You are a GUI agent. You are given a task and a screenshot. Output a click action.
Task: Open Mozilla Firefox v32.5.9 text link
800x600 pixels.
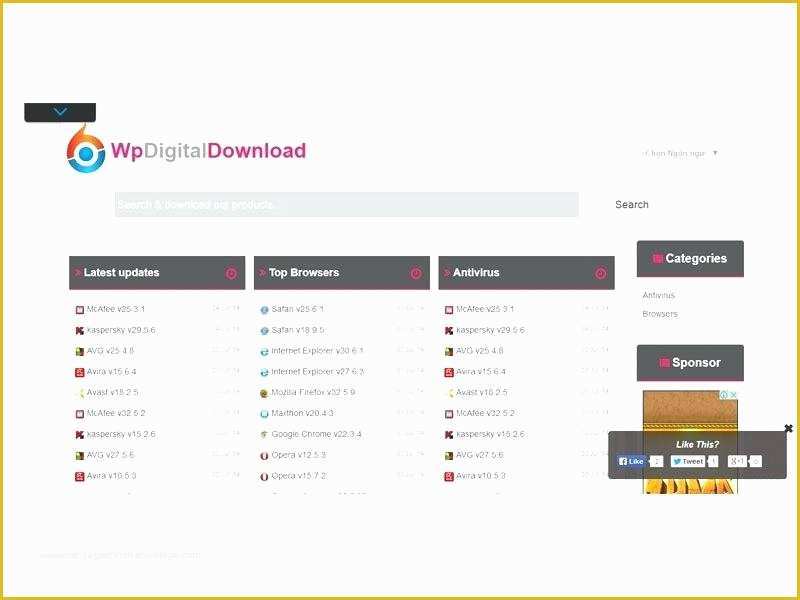pyautogui.click(x=313, y=392)
